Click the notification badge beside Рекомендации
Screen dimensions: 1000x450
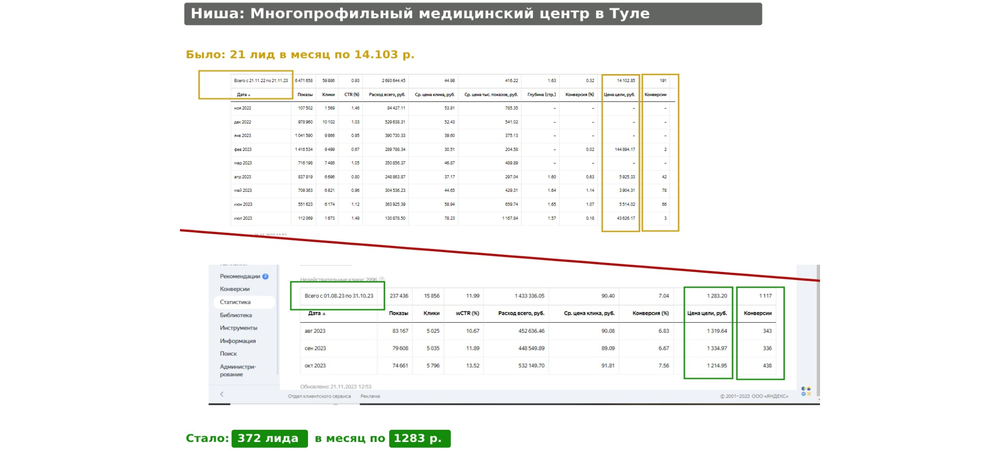[266, 276]
